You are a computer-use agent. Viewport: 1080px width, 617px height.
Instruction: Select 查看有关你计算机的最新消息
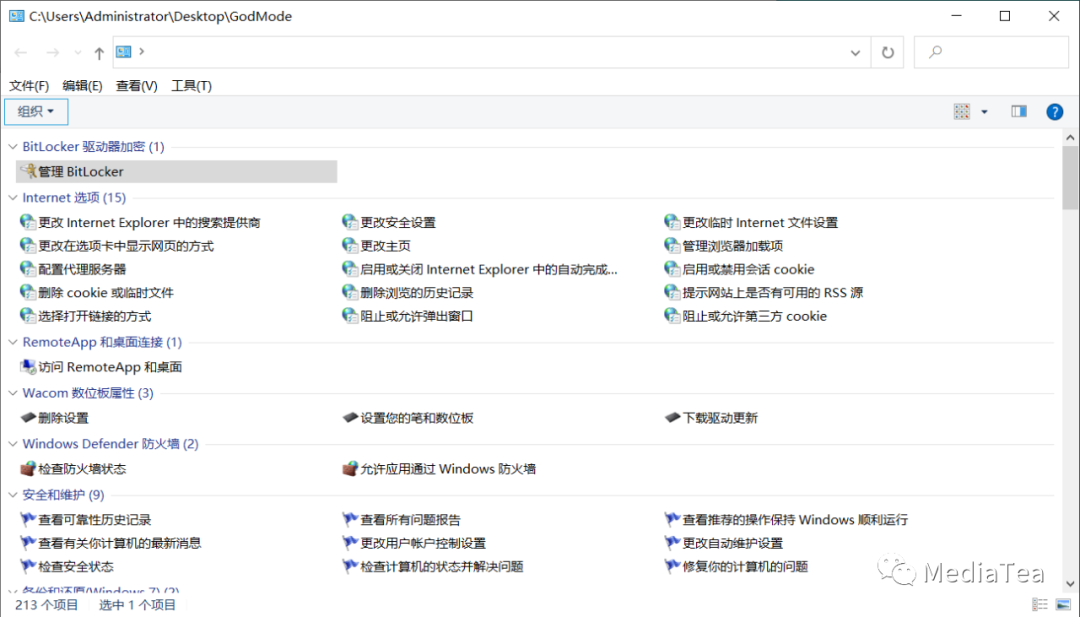click(120, 543)
